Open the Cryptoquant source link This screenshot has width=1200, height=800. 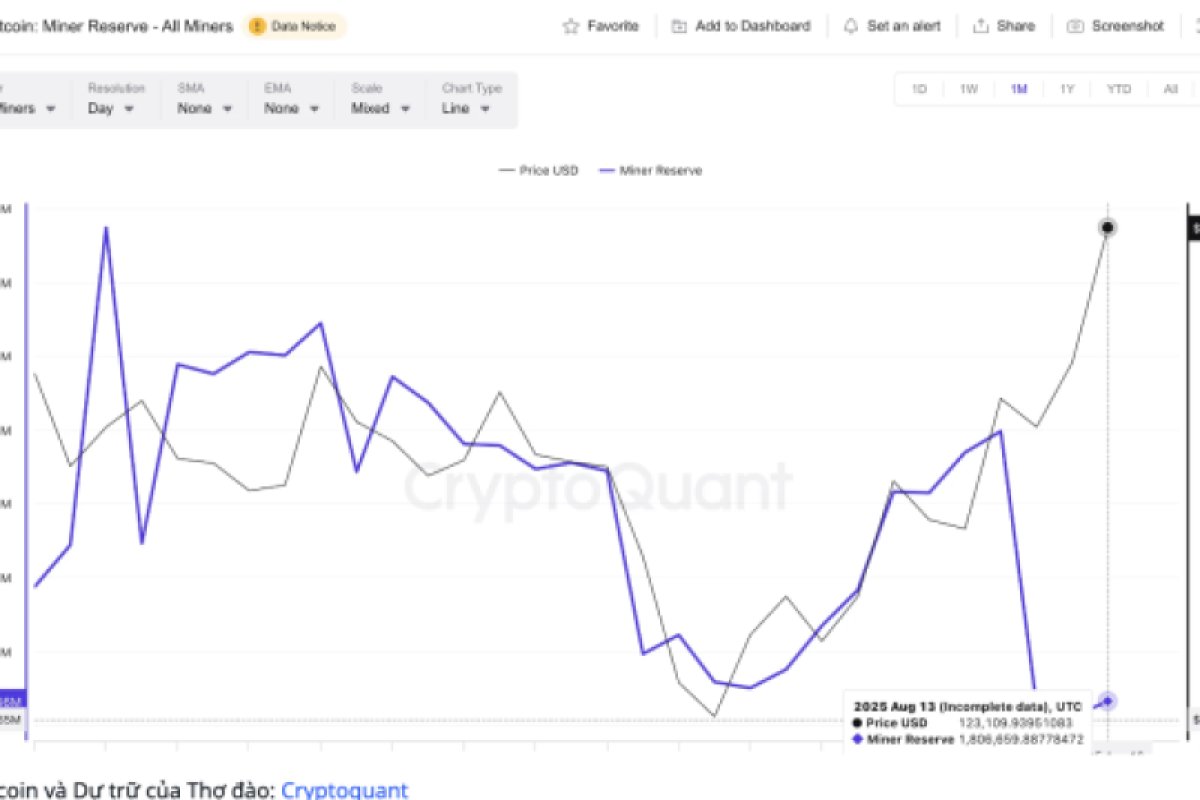tap(344, 790)
